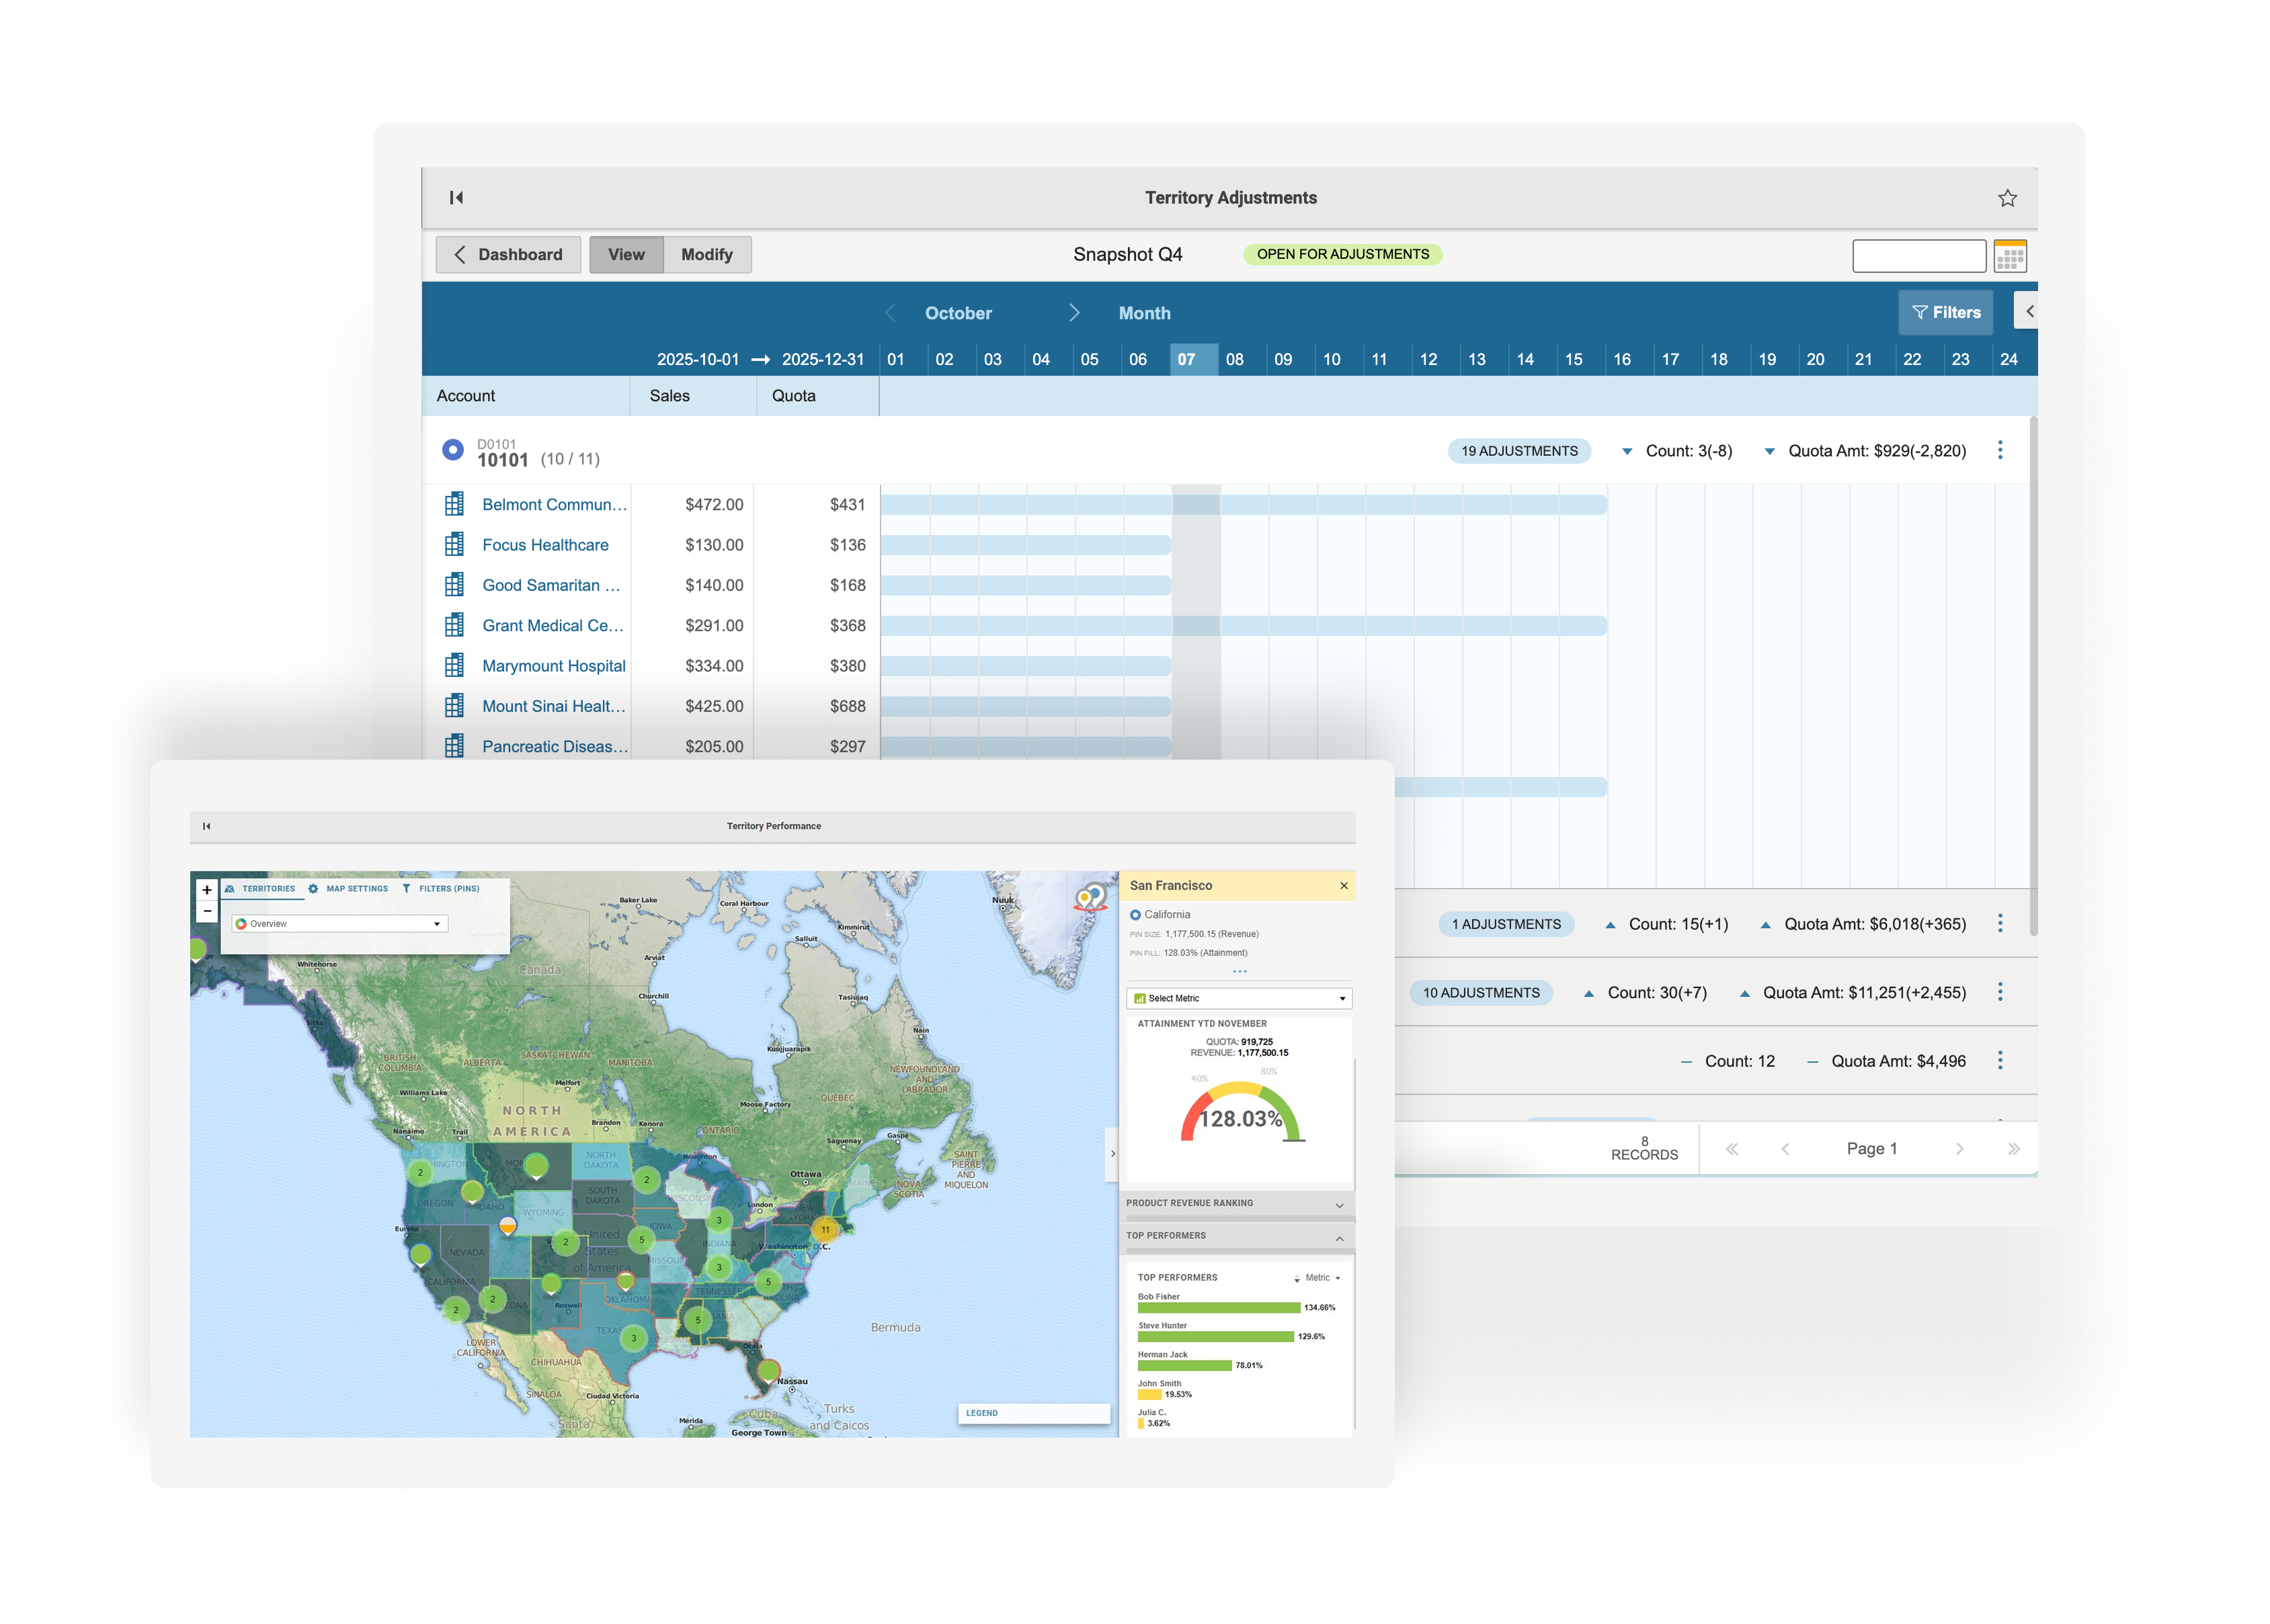Open the calendar date picker icon
Viewport: 2270px width, 1624px height.
pos(2010,256)
